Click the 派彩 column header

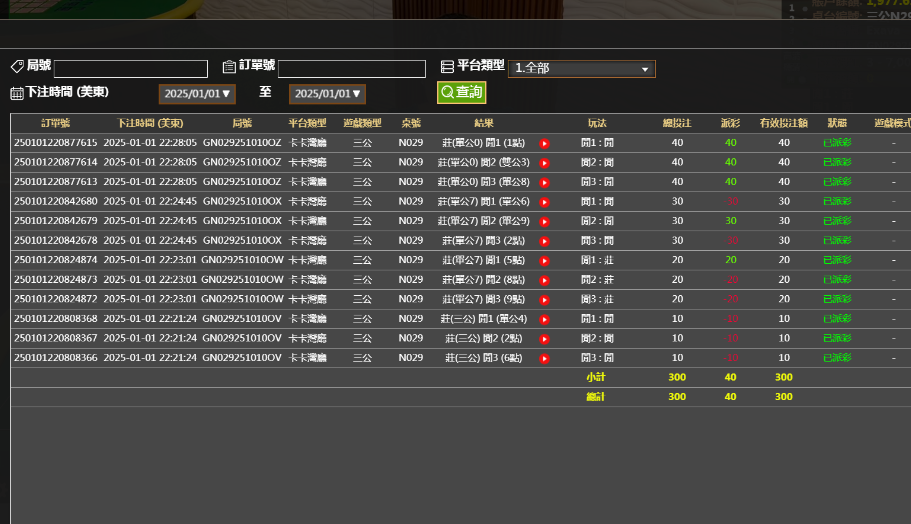coord(730,123)
